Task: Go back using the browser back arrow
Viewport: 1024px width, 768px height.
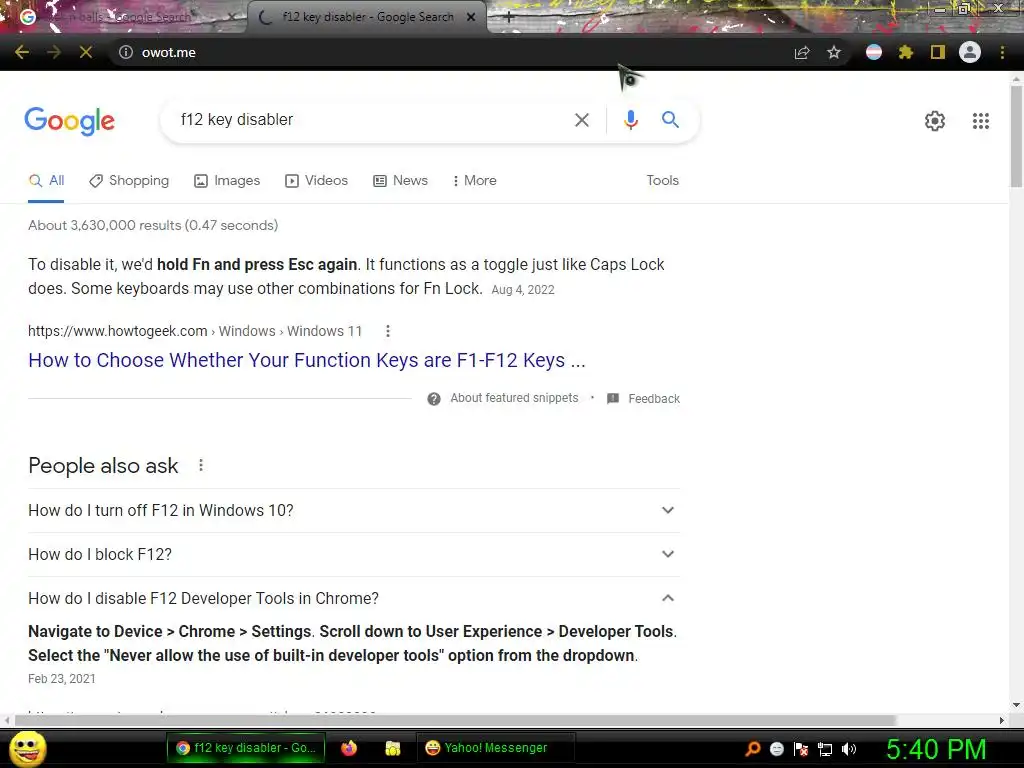Action: [22, 52]
